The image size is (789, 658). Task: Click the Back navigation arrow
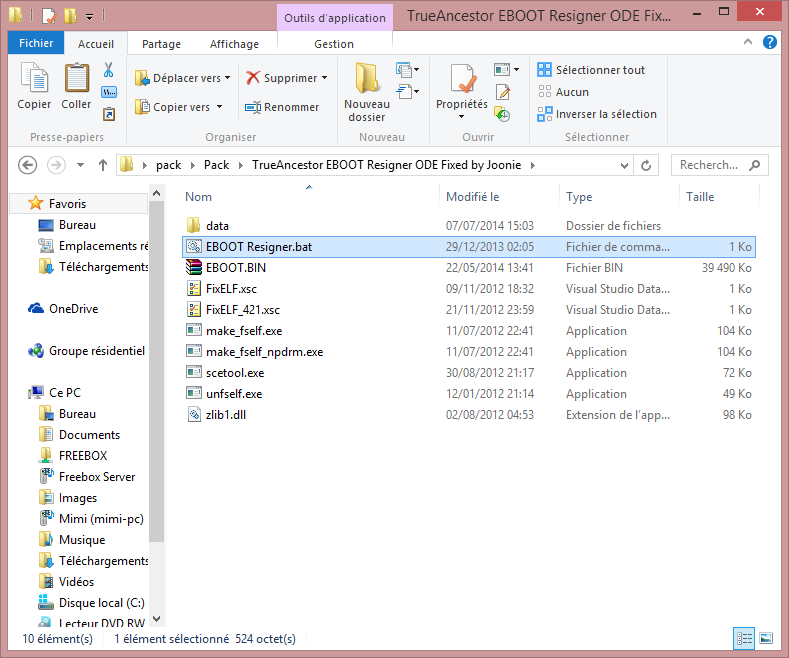click(28, 165)
